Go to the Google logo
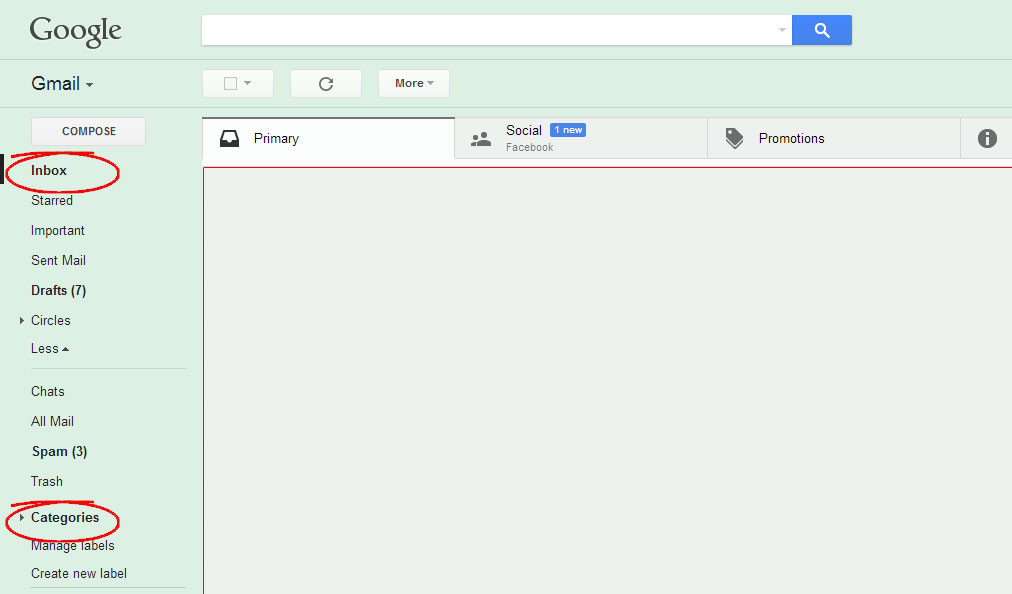The image size is (1012, 594). coord(76,31)
